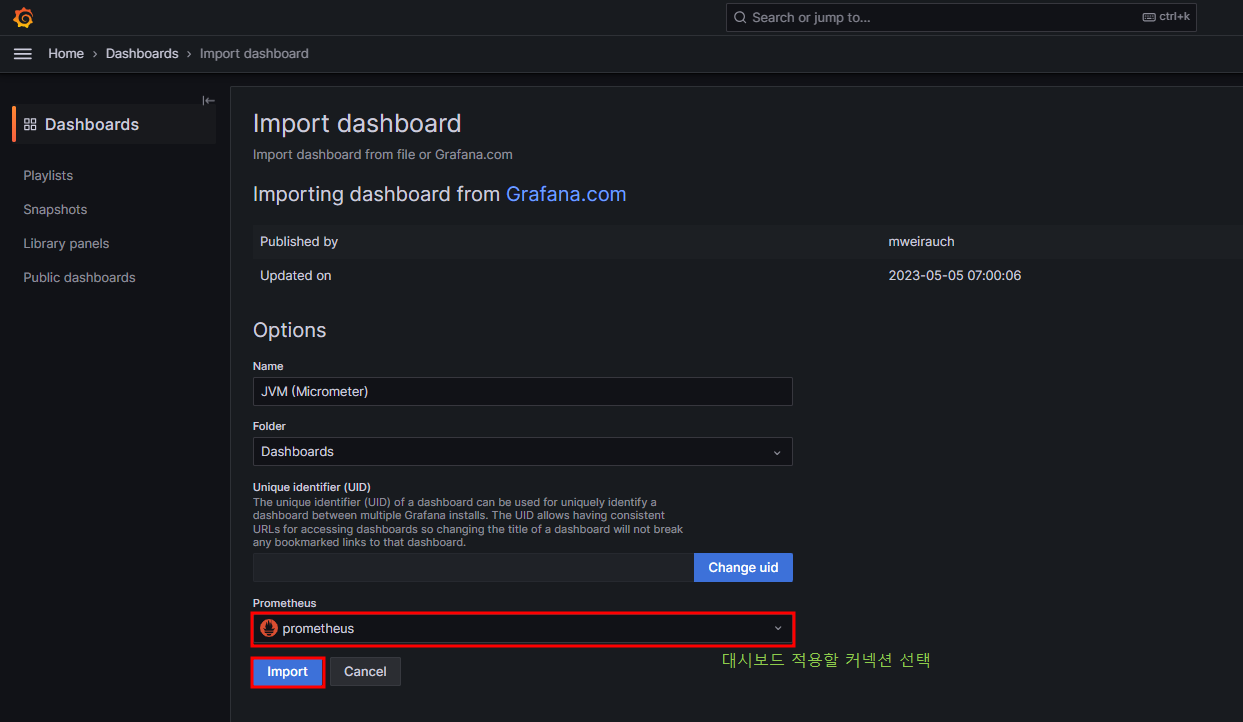The height and width of the screenshot is (722, 1243).
Task: Open the Grafana.com link
Action: [566, 194]
